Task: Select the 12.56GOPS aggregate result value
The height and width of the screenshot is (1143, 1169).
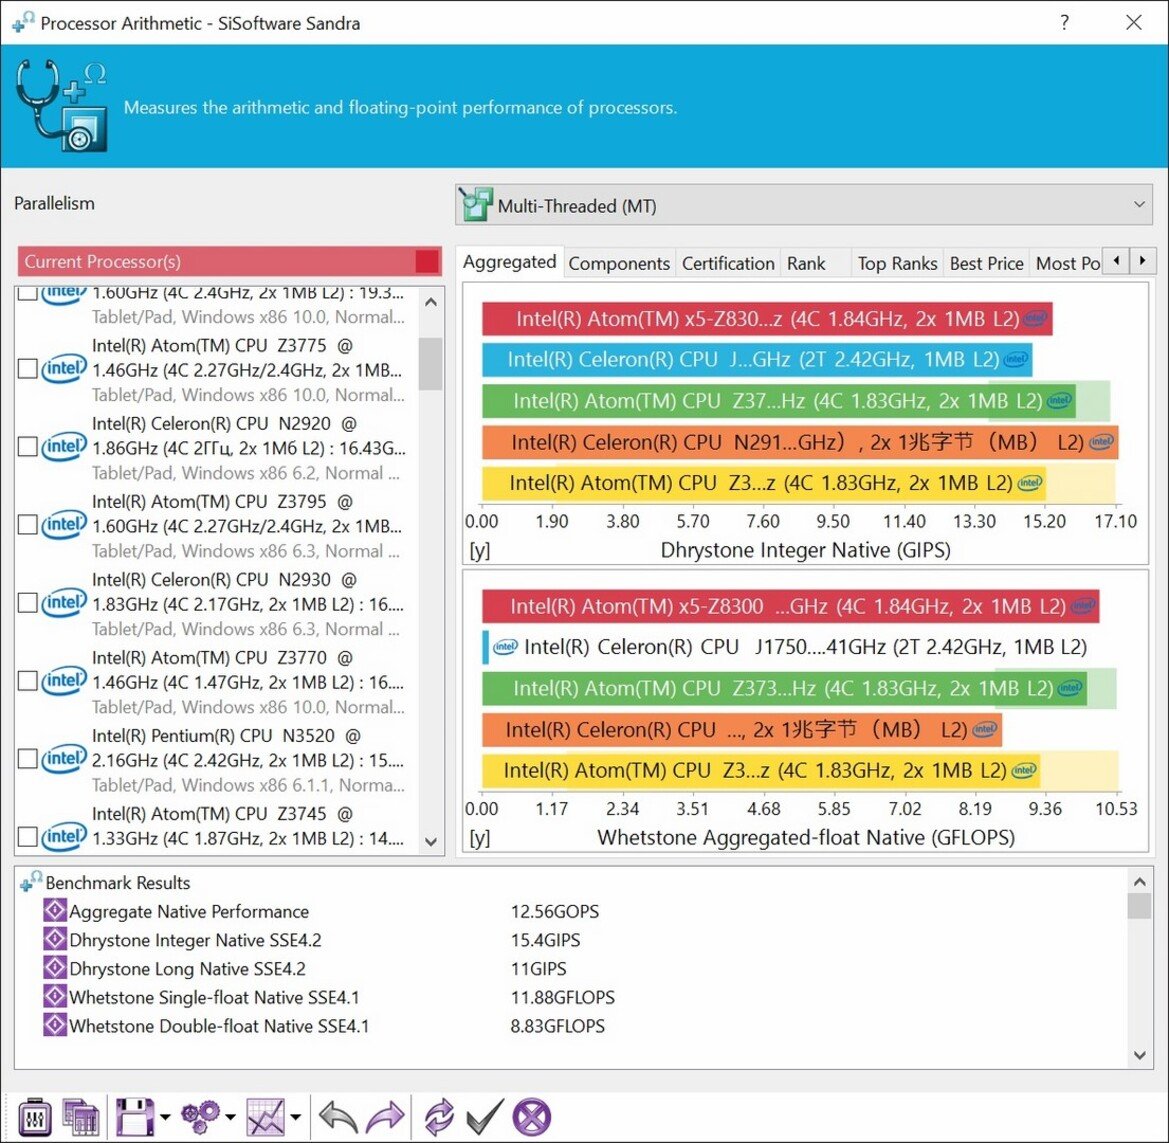Action: point(555,911)
